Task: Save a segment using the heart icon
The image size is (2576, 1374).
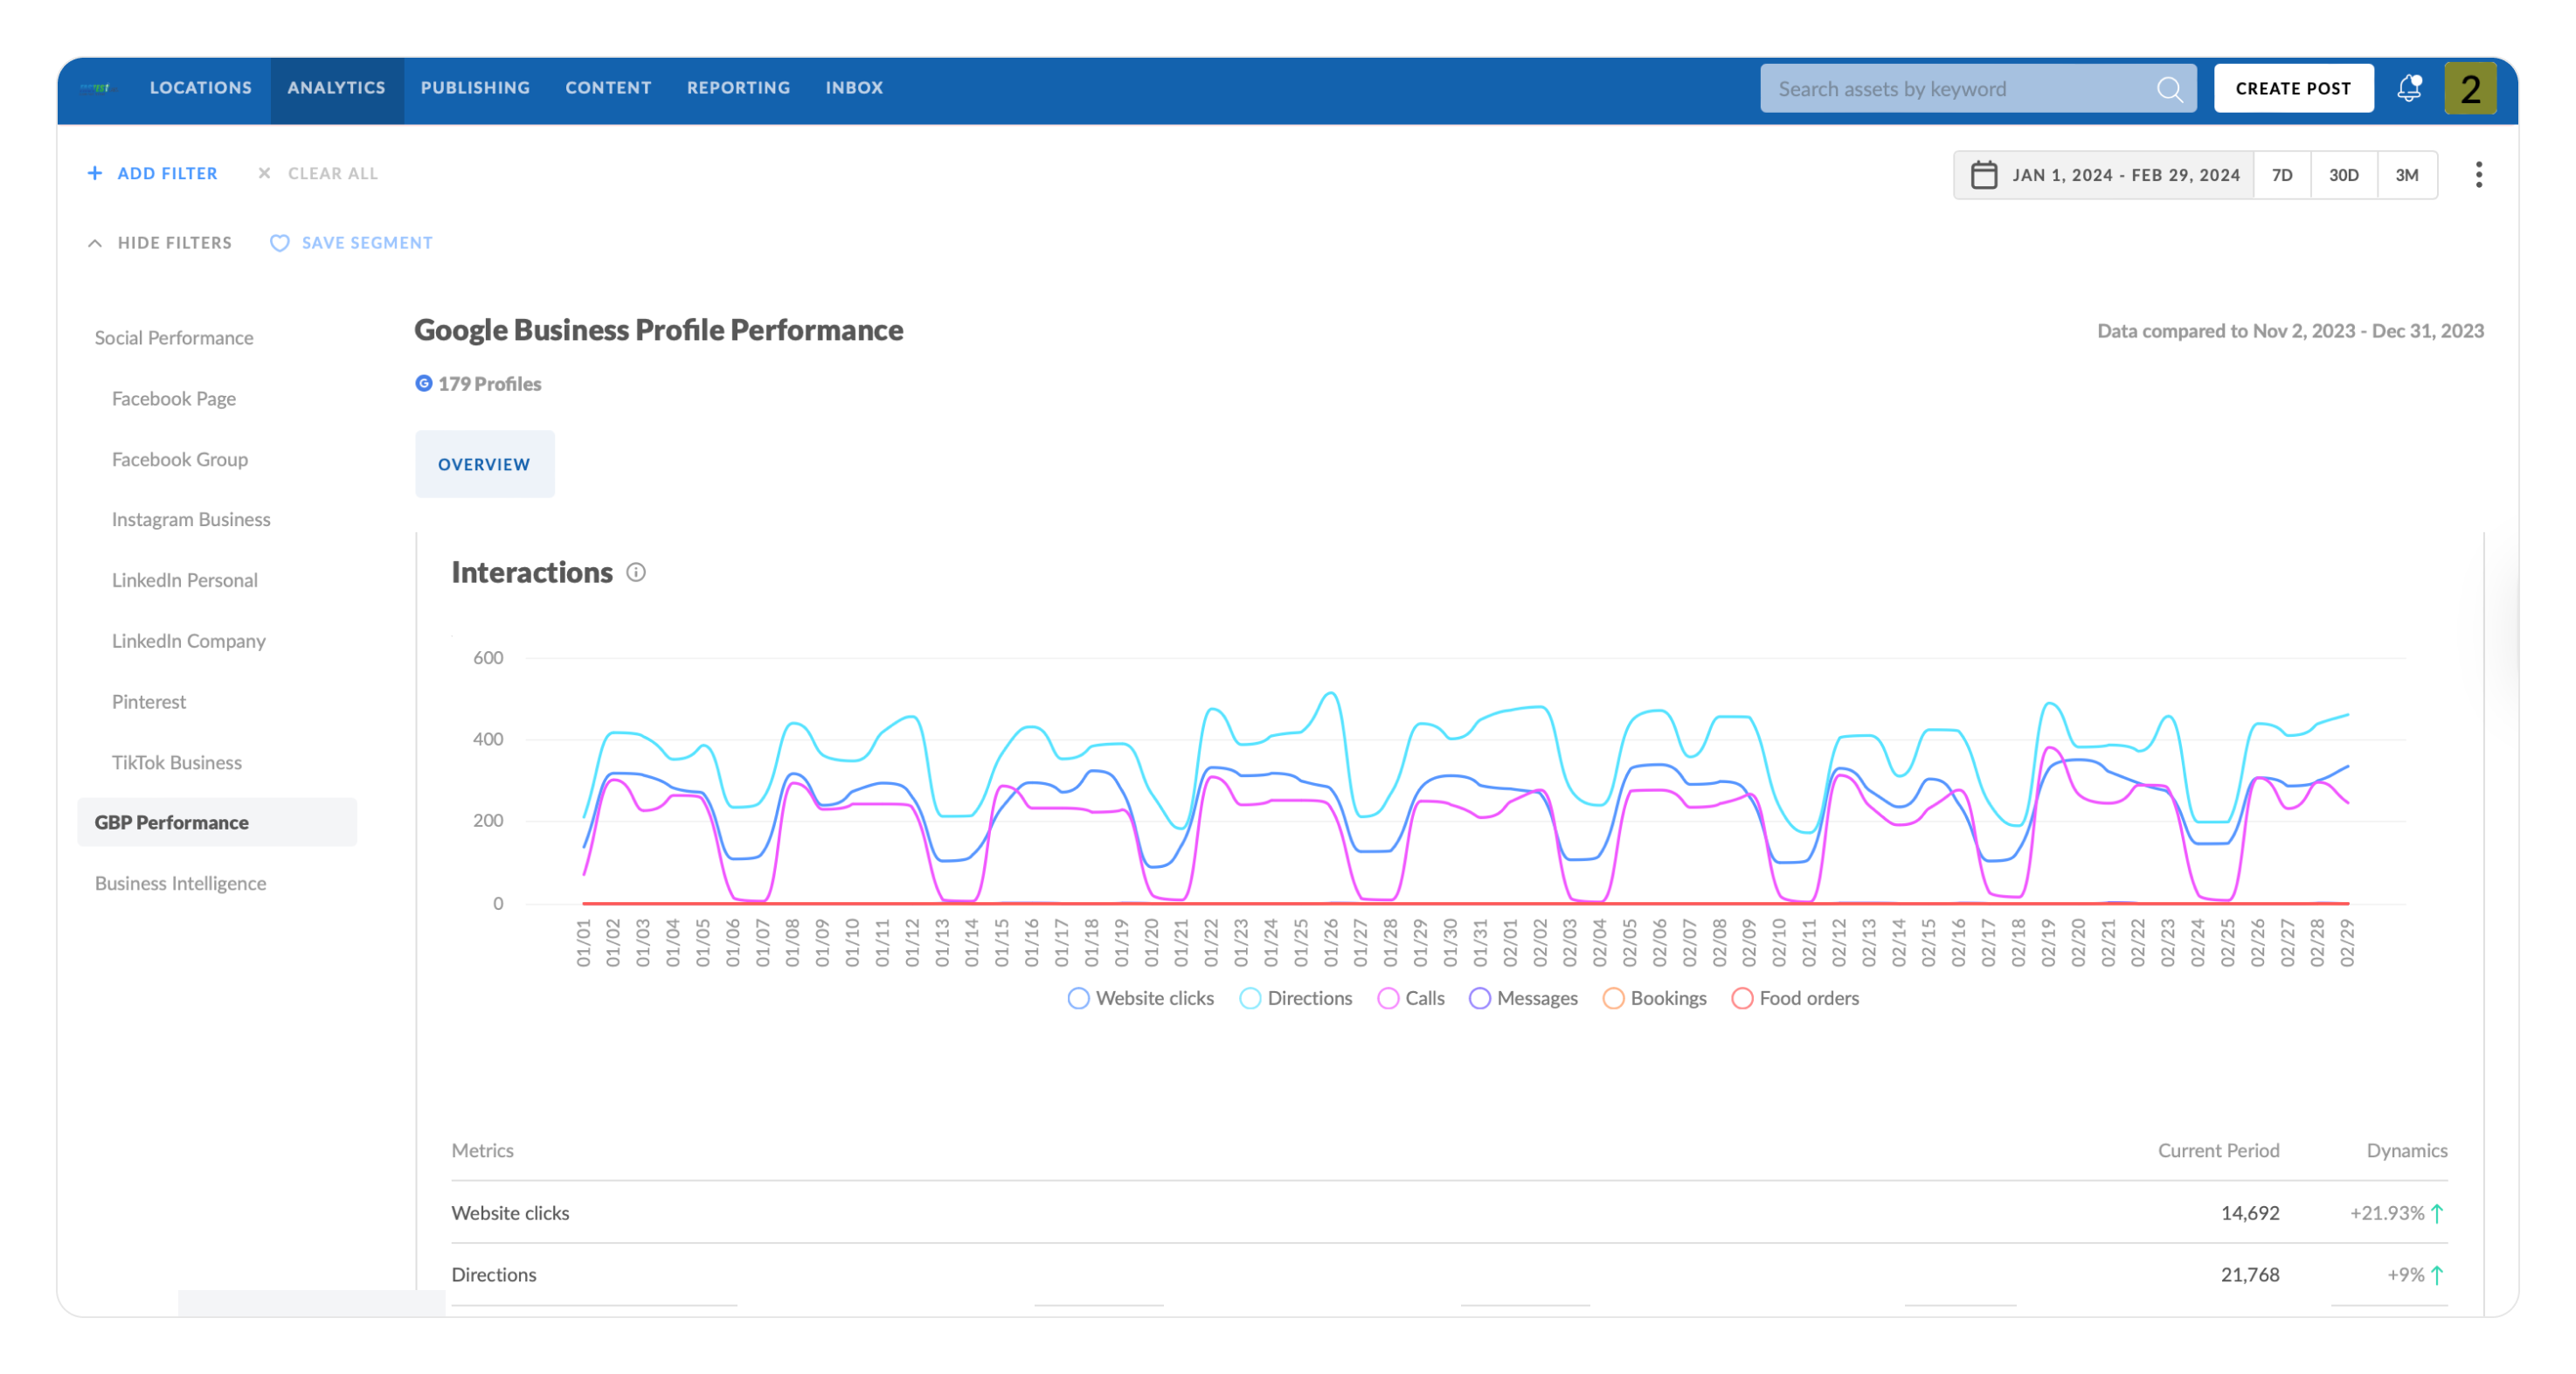Action: tap(280, 243)
